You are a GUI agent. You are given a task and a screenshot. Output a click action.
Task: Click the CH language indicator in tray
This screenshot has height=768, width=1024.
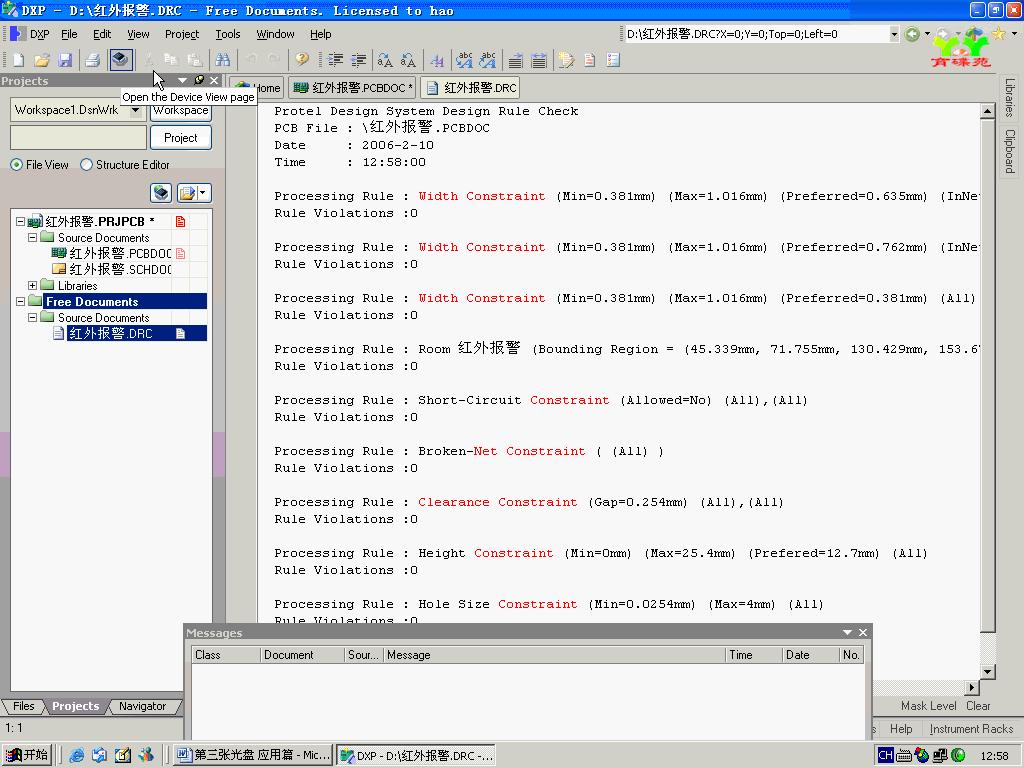[x=885, y=755]
